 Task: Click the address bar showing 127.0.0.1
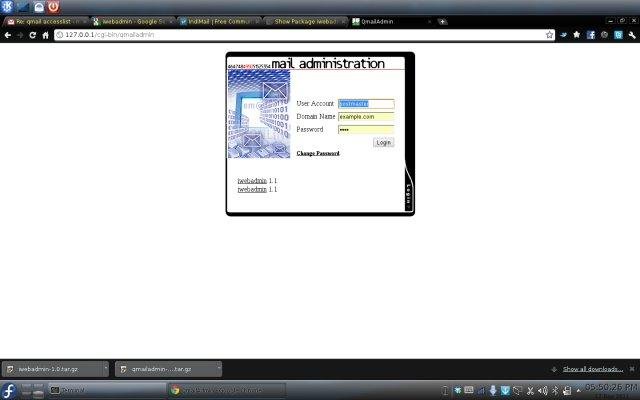point(302,35)
